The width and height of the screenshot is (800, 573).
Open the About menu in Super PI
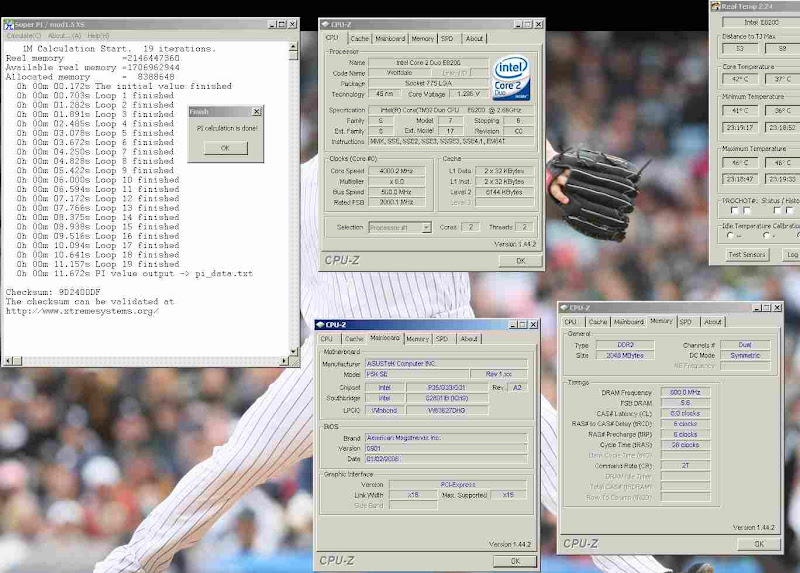pos(64,36)
